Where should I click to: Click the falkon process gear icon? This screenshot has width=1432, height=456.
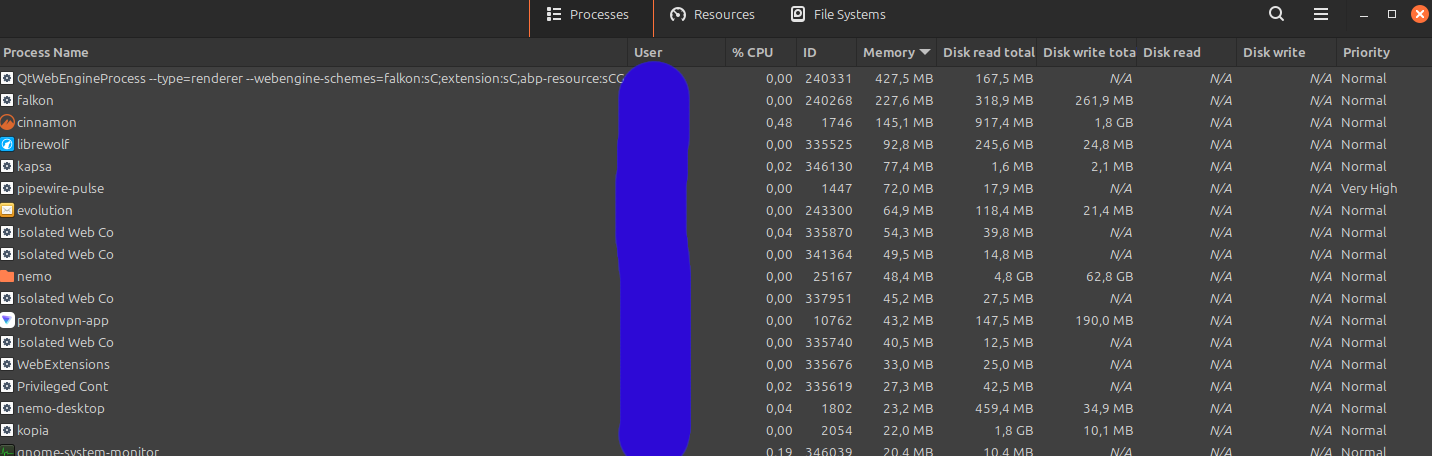[x=7, y=100]
